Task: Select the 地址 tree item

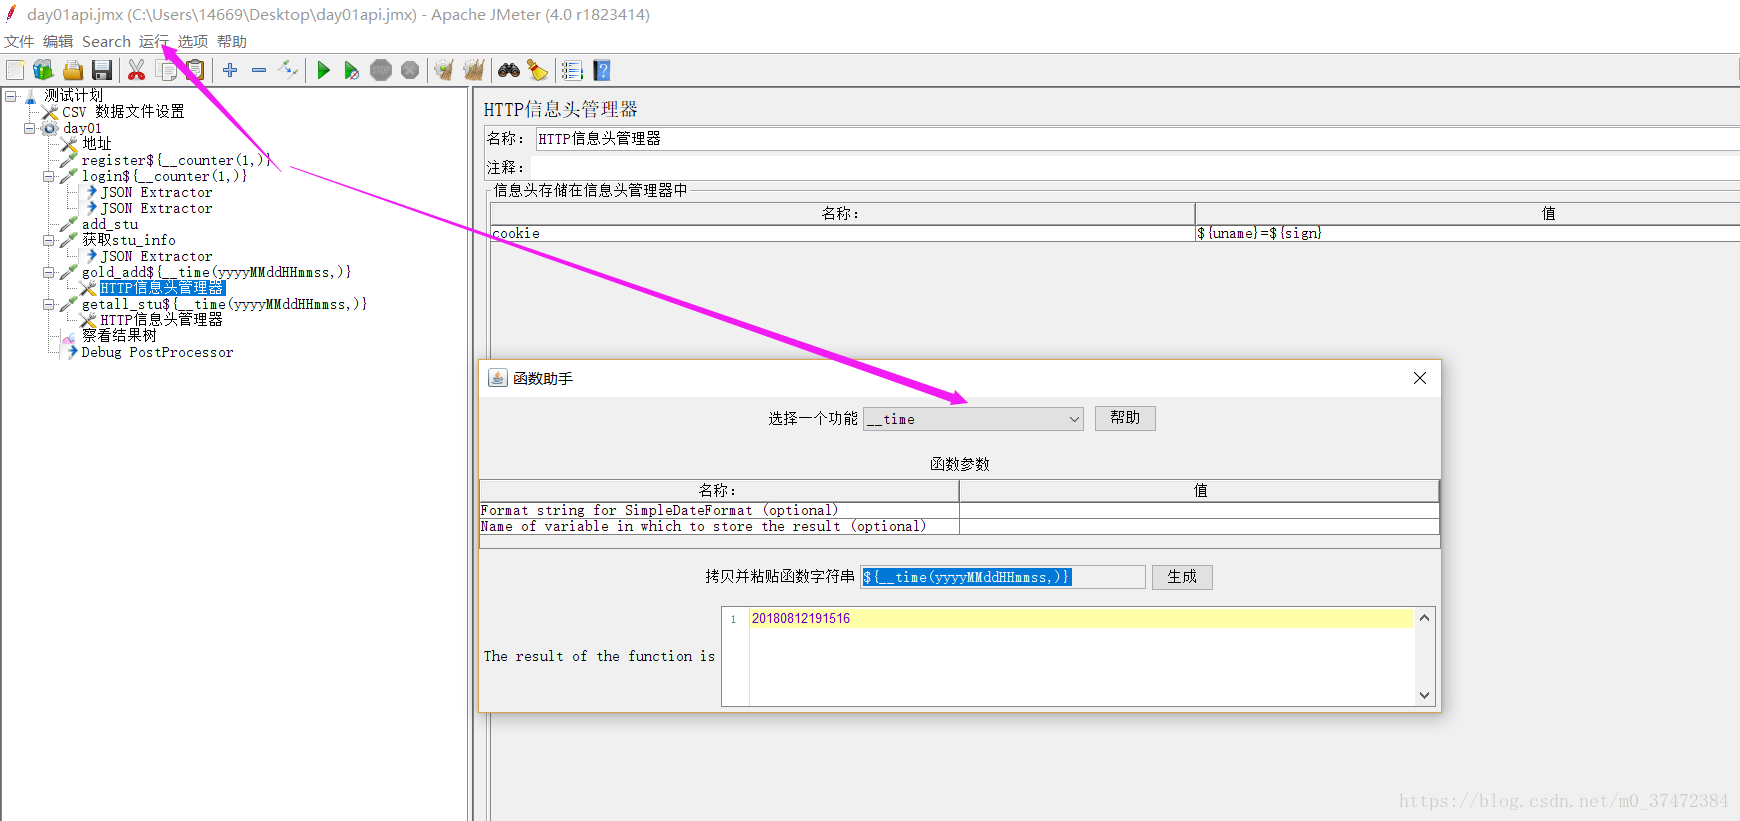Action: tap(97, 144)
